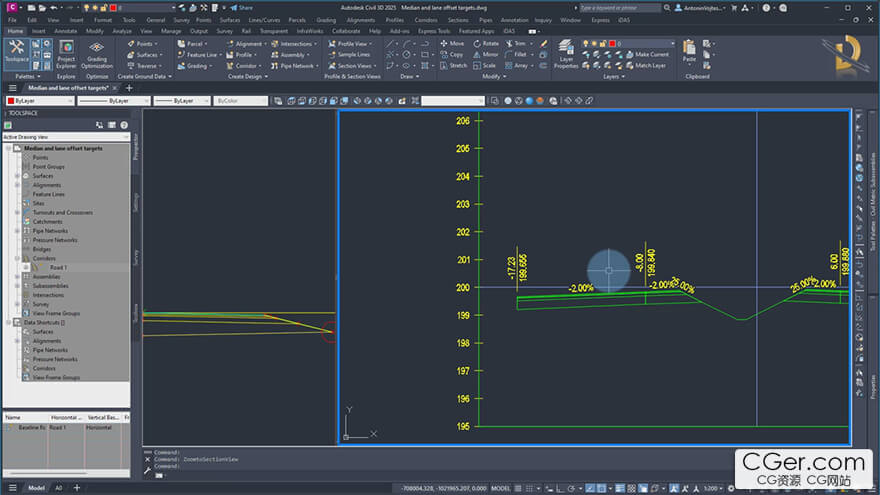880x495 pixels.
Task: Select the Stretch tool
Action: click(x=453, y=65)
